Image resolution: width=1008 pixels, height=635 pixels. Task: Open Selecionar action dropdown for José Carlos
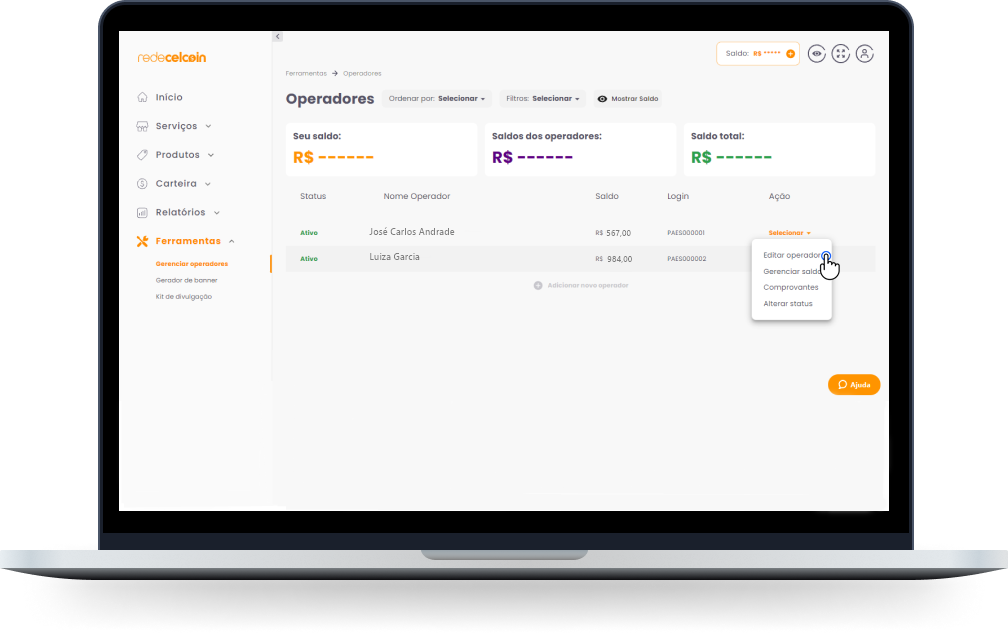(789, 233)
